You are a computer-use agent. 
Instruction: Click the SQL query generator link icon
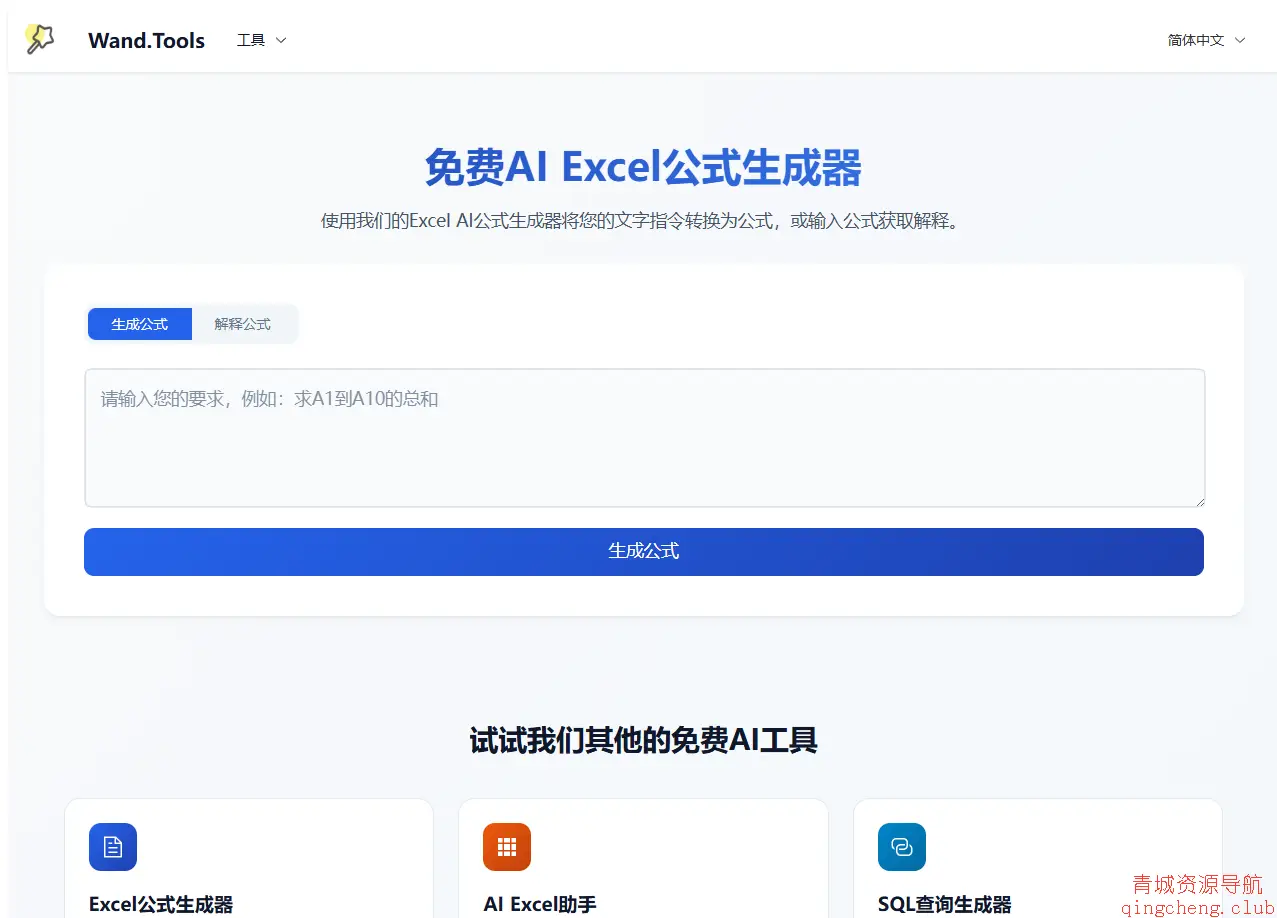coord(901,847)
